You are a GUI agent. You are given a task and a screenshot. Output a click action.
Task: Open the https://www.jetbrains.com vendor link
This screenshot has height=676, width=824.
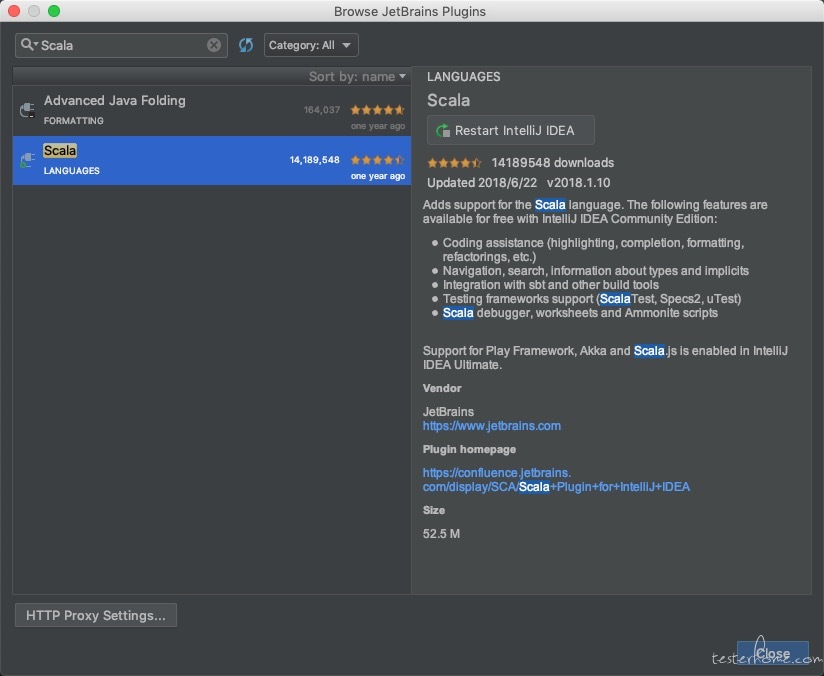(491, 426)
